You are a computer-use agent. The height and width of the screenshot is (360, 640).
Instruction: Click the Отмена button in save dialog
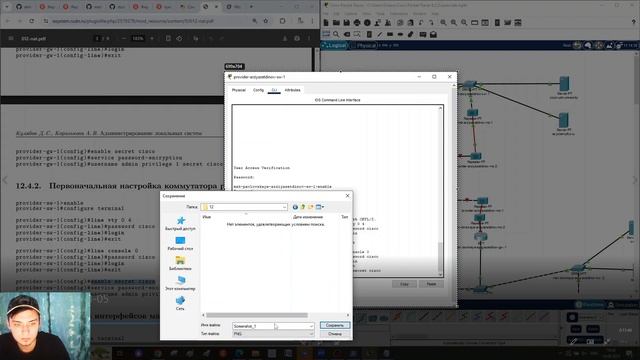[335, 334]
